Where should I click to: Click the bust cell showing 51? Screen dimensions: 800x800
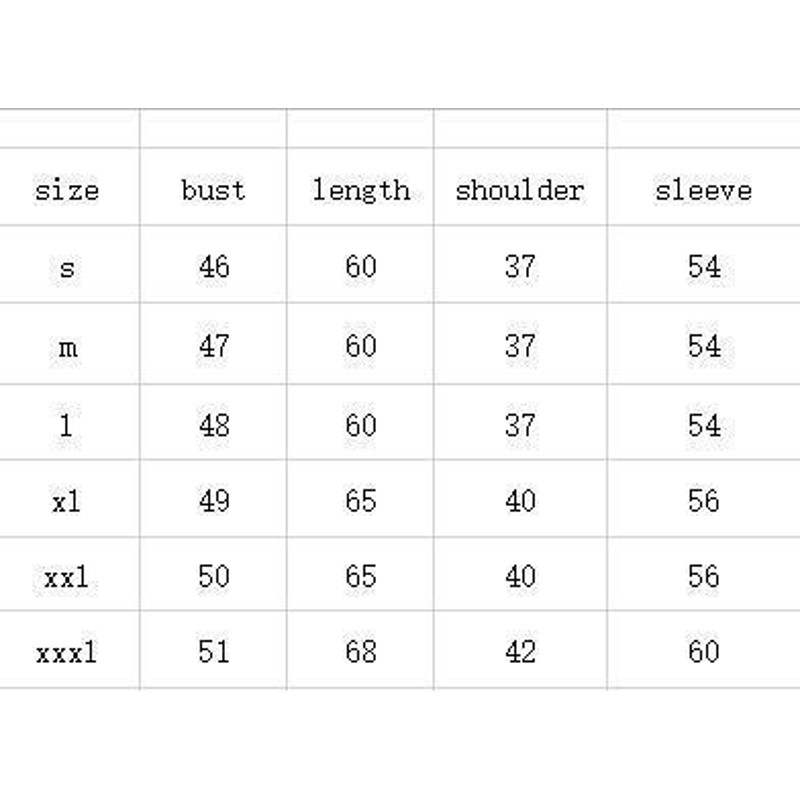(213, 652)
